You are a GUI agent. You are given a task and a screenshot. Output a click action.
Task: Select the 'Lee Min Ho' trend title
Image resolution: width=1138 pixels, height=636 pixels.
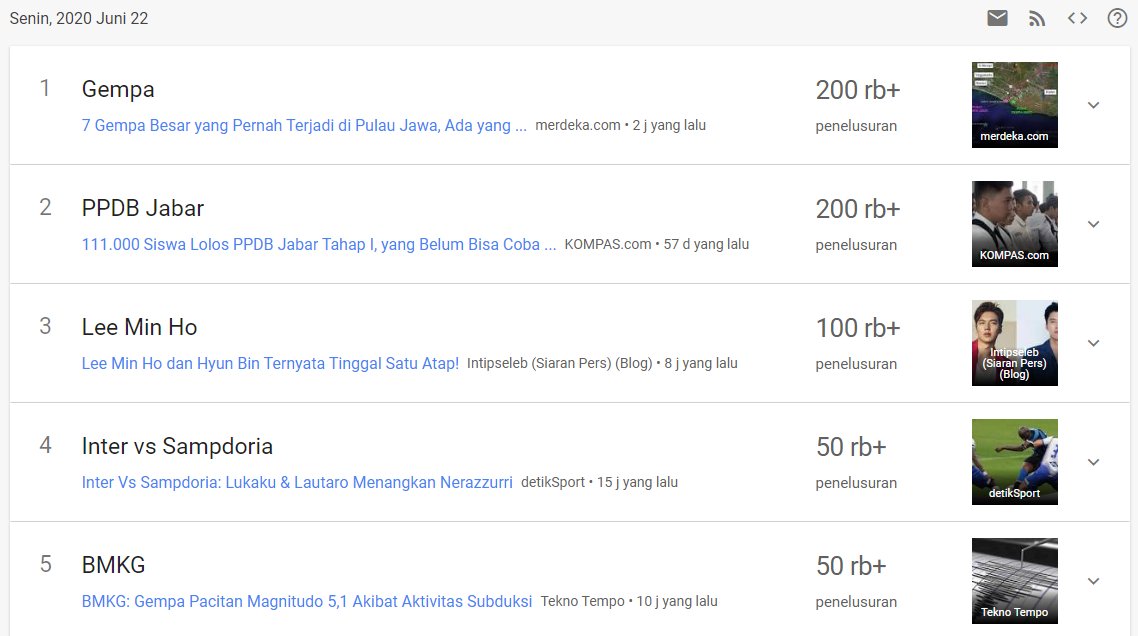[139, 327]
